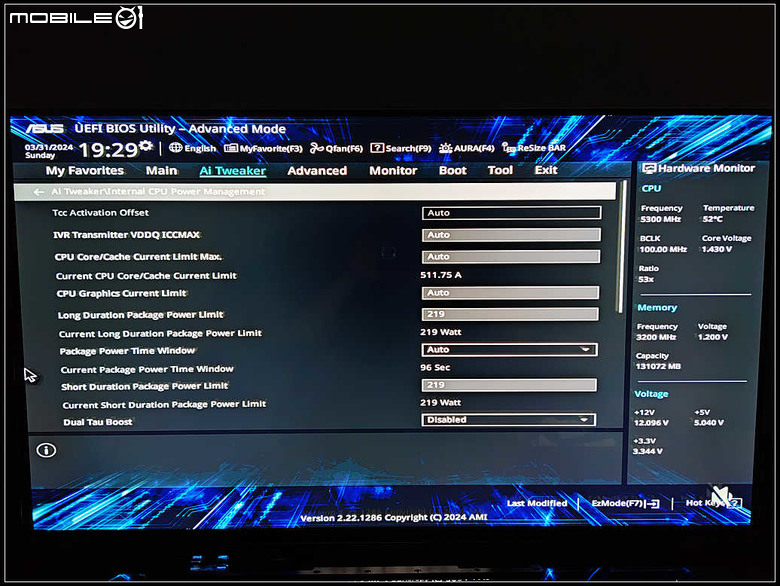
Task: Select the Exit tab
Action: [x=546, y=170]
